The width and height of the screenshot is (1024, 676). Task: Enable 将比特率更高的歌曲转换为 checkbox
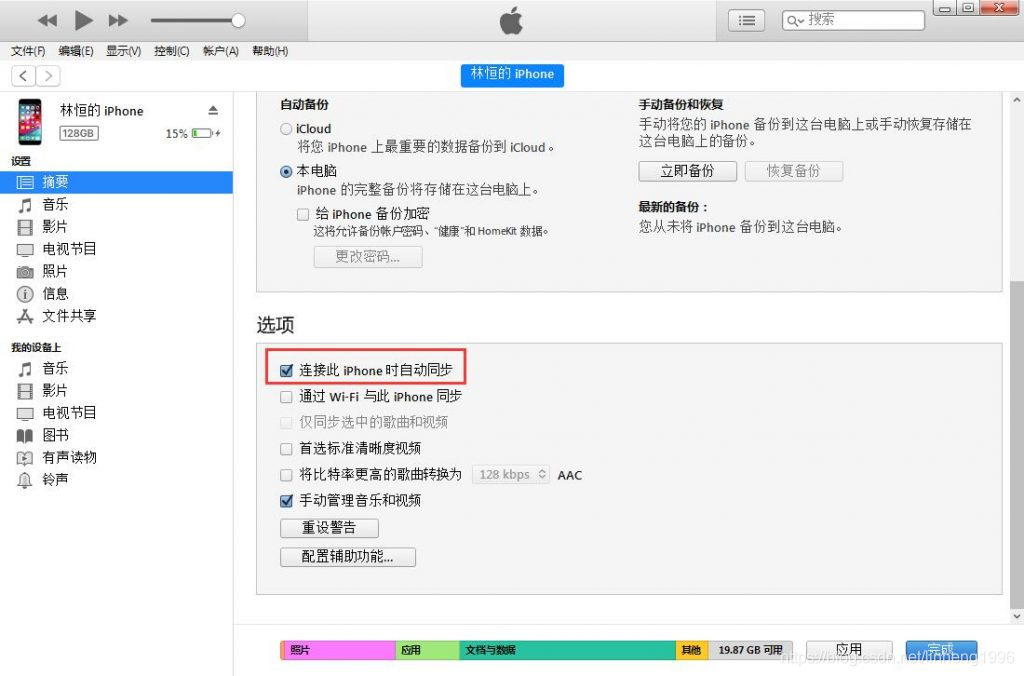[x=286, y=475]
